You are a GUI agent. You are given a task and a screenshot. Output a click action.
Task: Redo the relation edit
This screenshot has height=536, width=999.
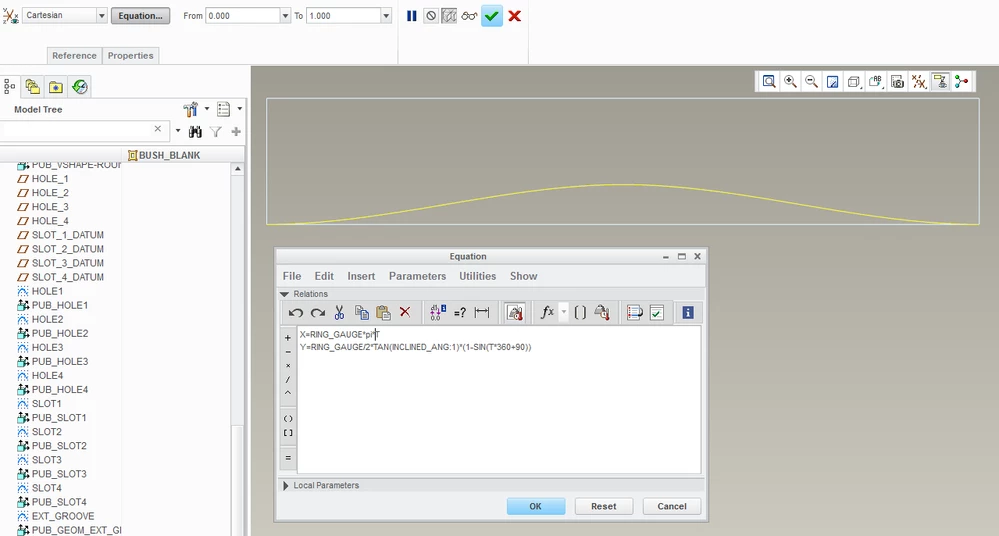[317, 312]
